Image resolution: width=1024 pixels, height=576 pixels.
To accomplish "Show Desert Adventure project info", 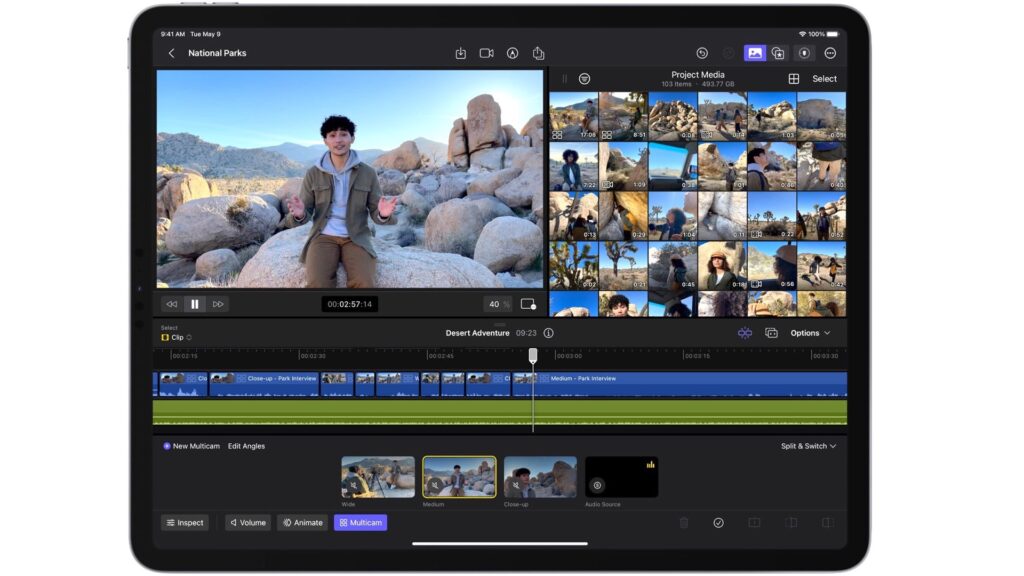I will 549,333.
